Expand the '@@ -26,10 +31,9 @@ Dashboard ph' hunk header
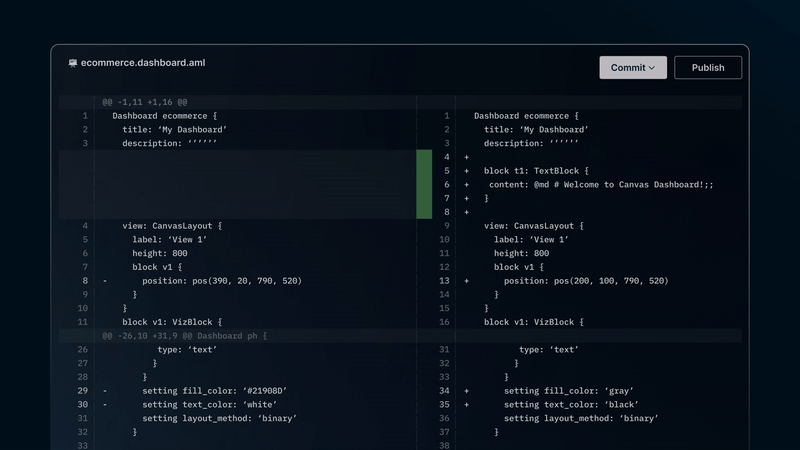 [184, 336]
